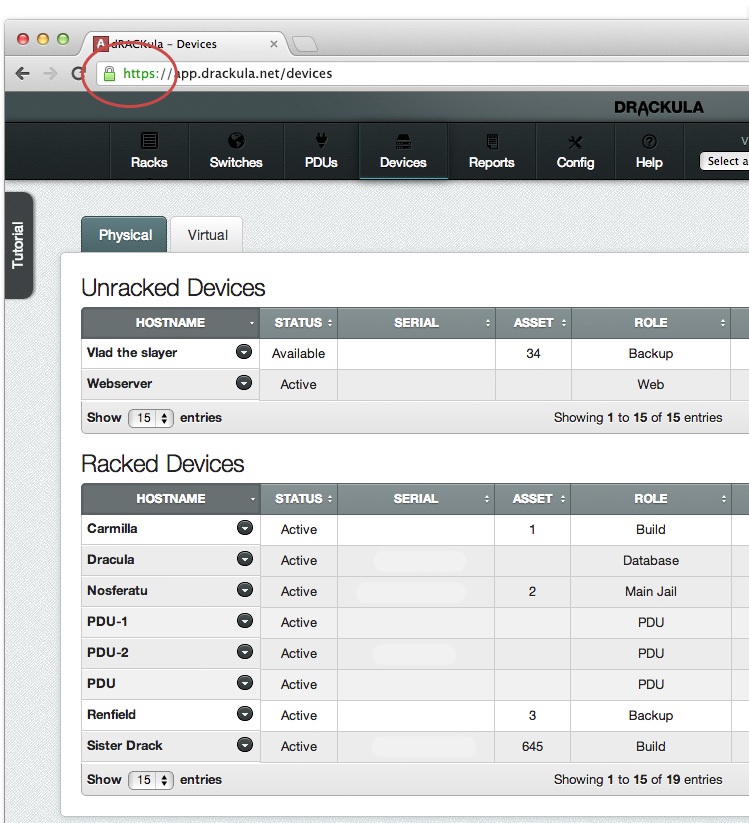Open the dropdown arrow for Nosferatu

(x=244, y=591)
